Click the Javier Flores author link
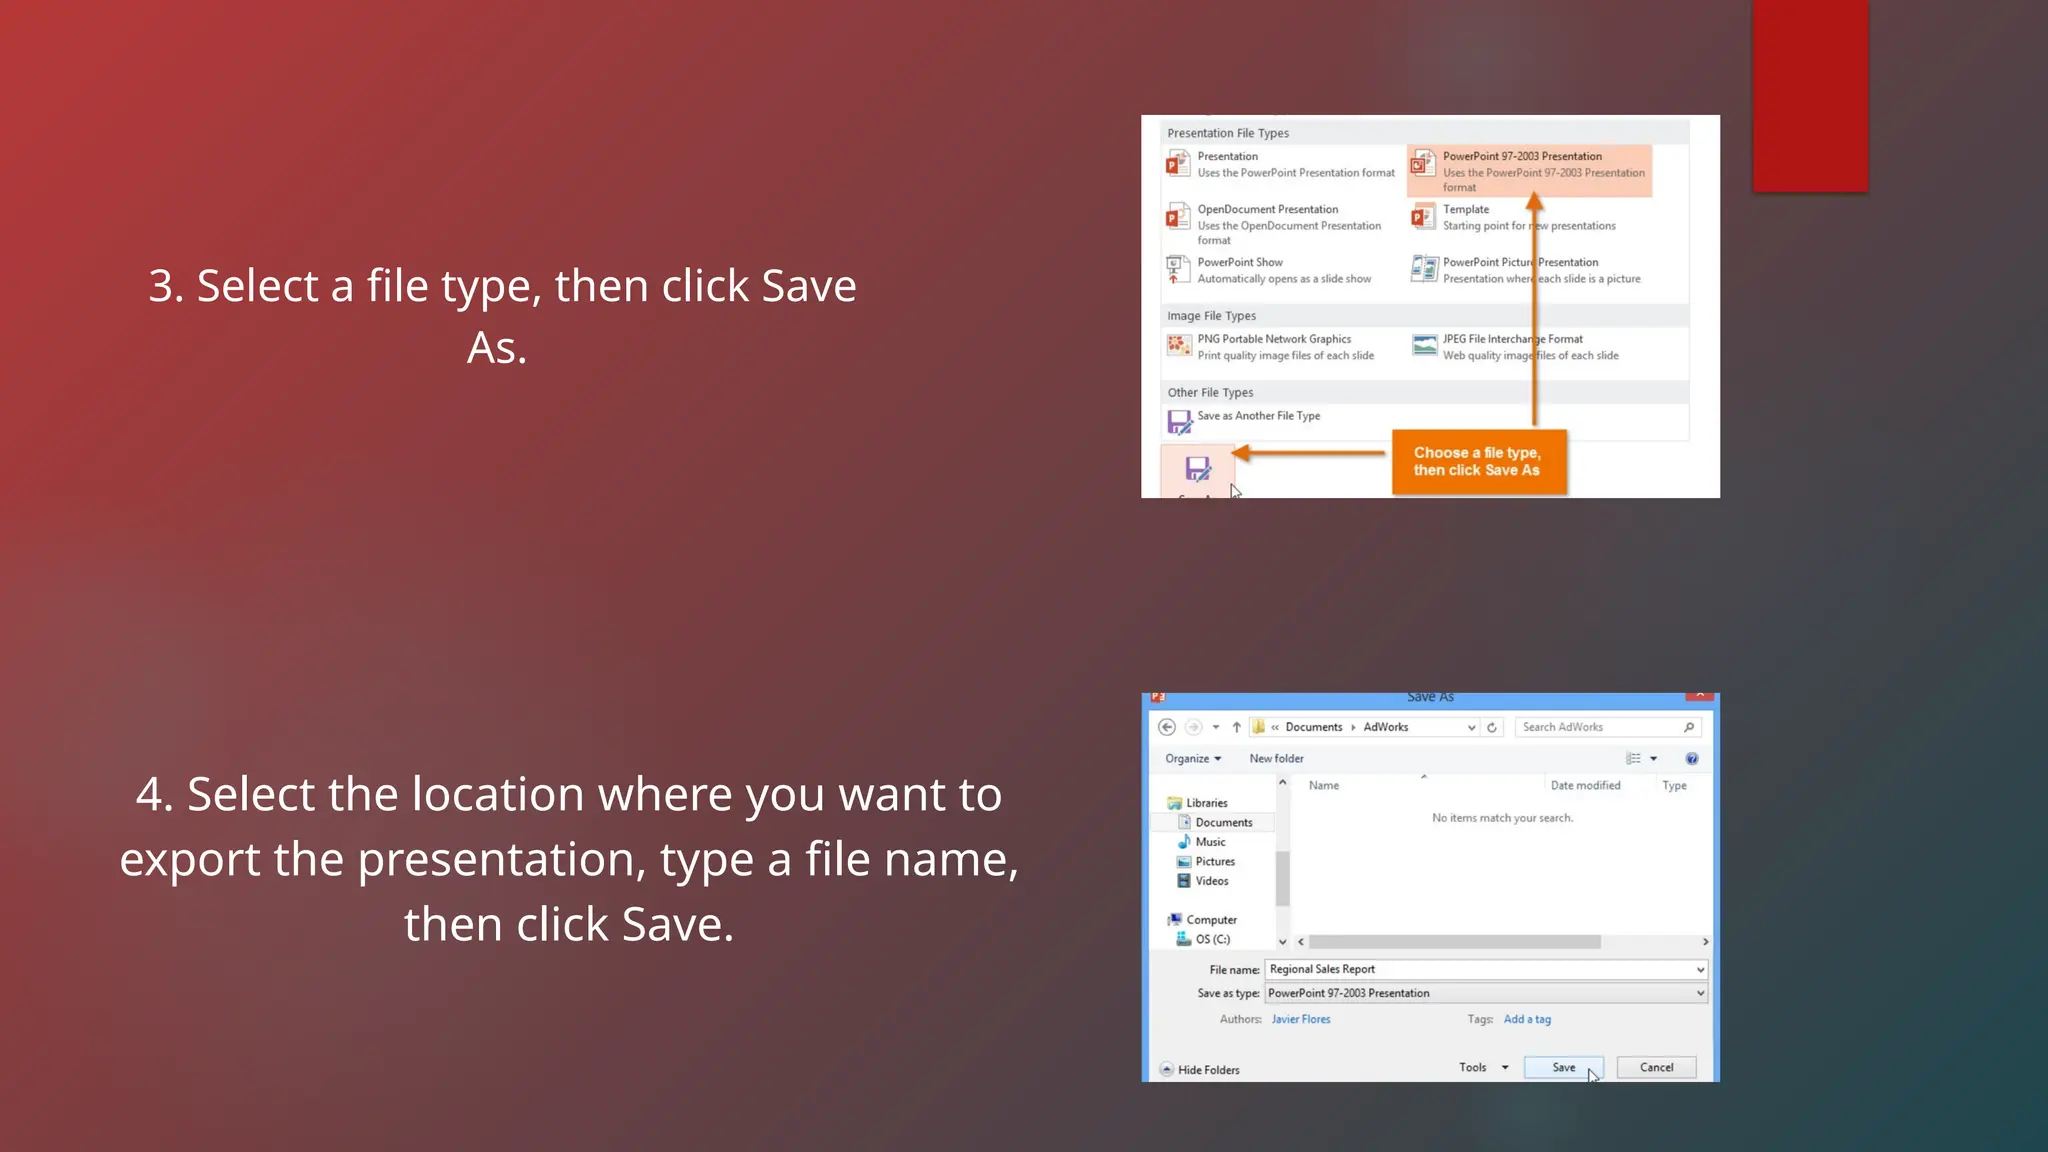The image size is (2048, 1152). 1301,1019
